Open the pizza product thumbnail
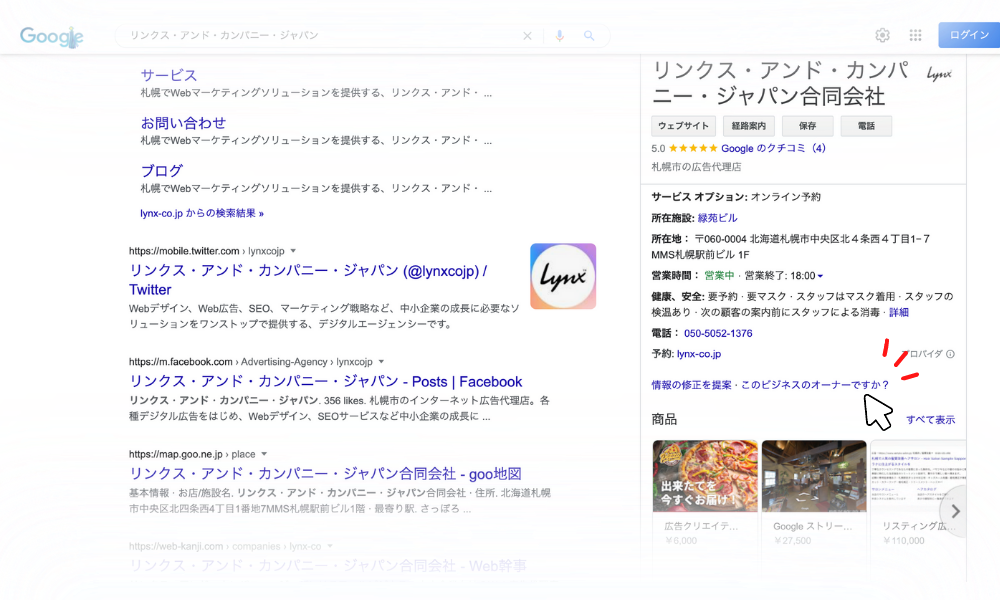The height and width of the screenshot is (600, 1000). point(705,476)
